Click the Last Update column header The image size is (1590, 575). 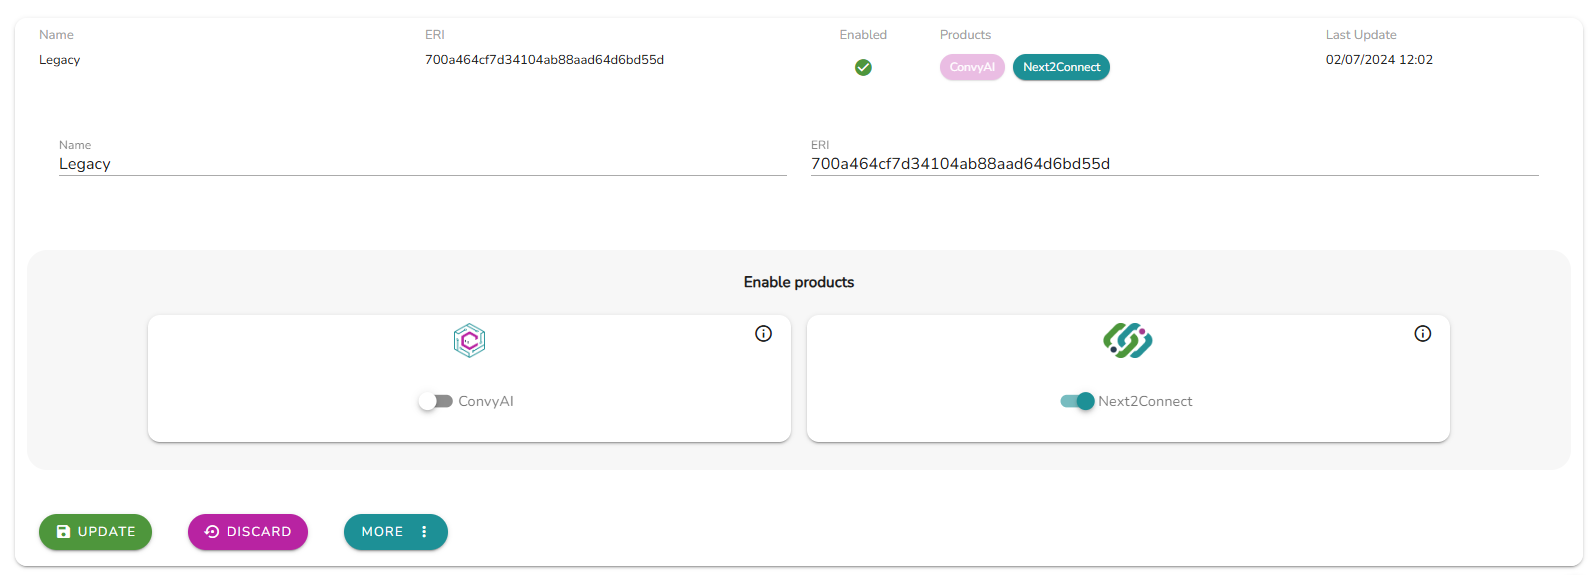(x=1361, y=35)
